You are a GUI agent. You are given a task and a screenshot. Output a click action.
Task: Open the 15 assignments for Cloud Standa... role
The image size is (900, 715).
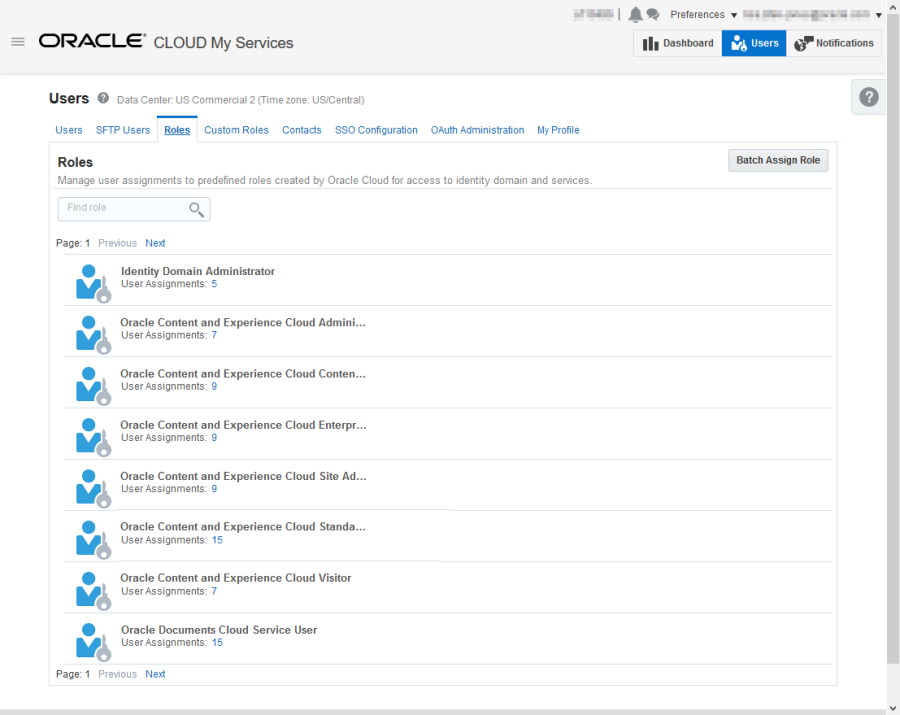[x=217, y=540]
